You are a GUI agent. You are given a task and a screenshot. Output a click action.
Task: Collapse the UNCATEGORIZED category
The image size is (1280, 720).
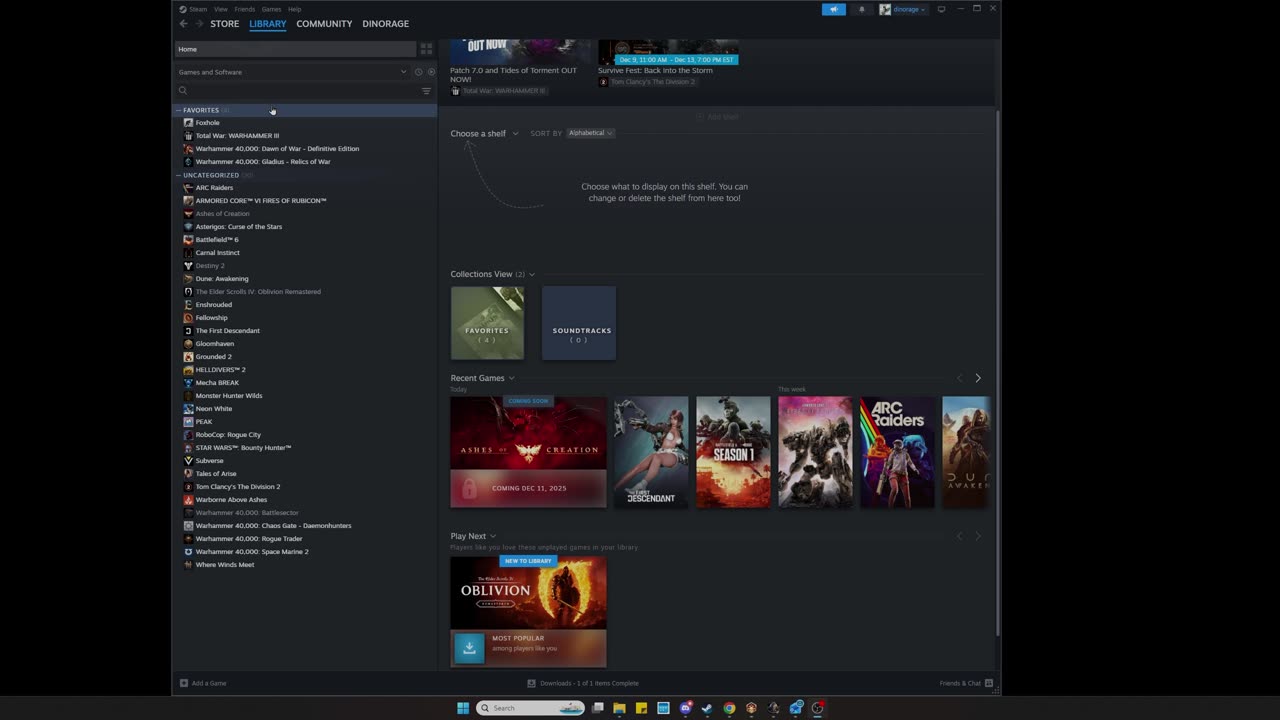(x=178, y=175)
